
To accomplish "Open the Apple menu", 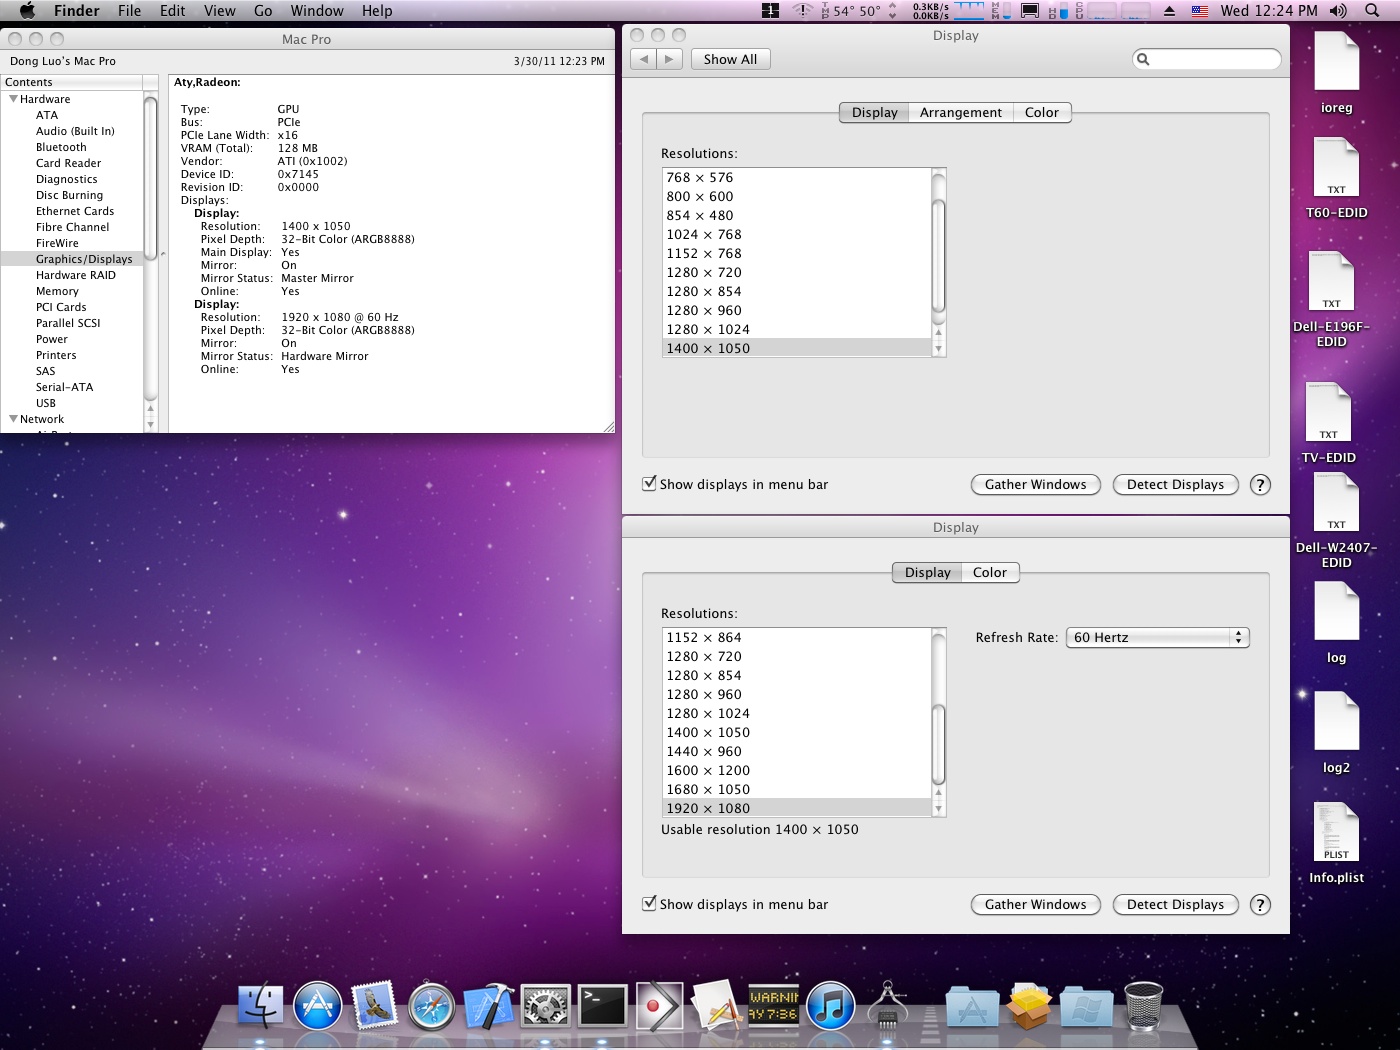I will pos(27,11).
